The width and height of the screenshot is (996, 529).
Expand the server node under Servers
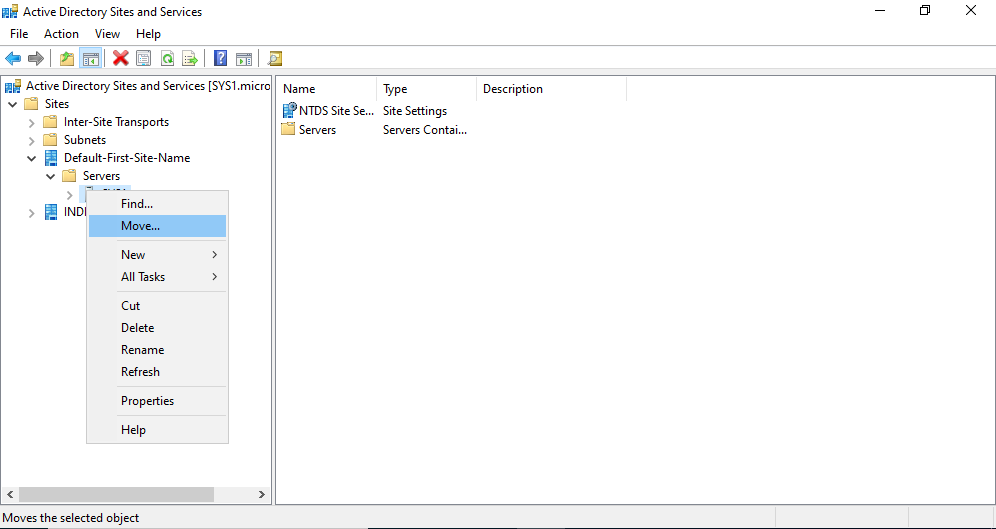point(70,195)
